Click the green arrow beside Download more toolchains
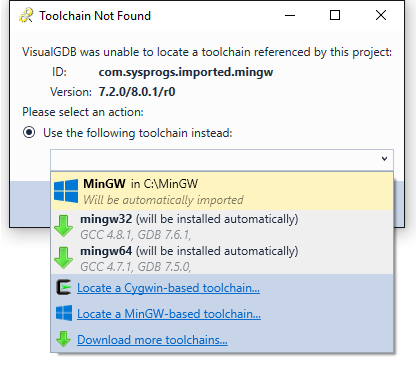The image size is (416, 367). 63,339
